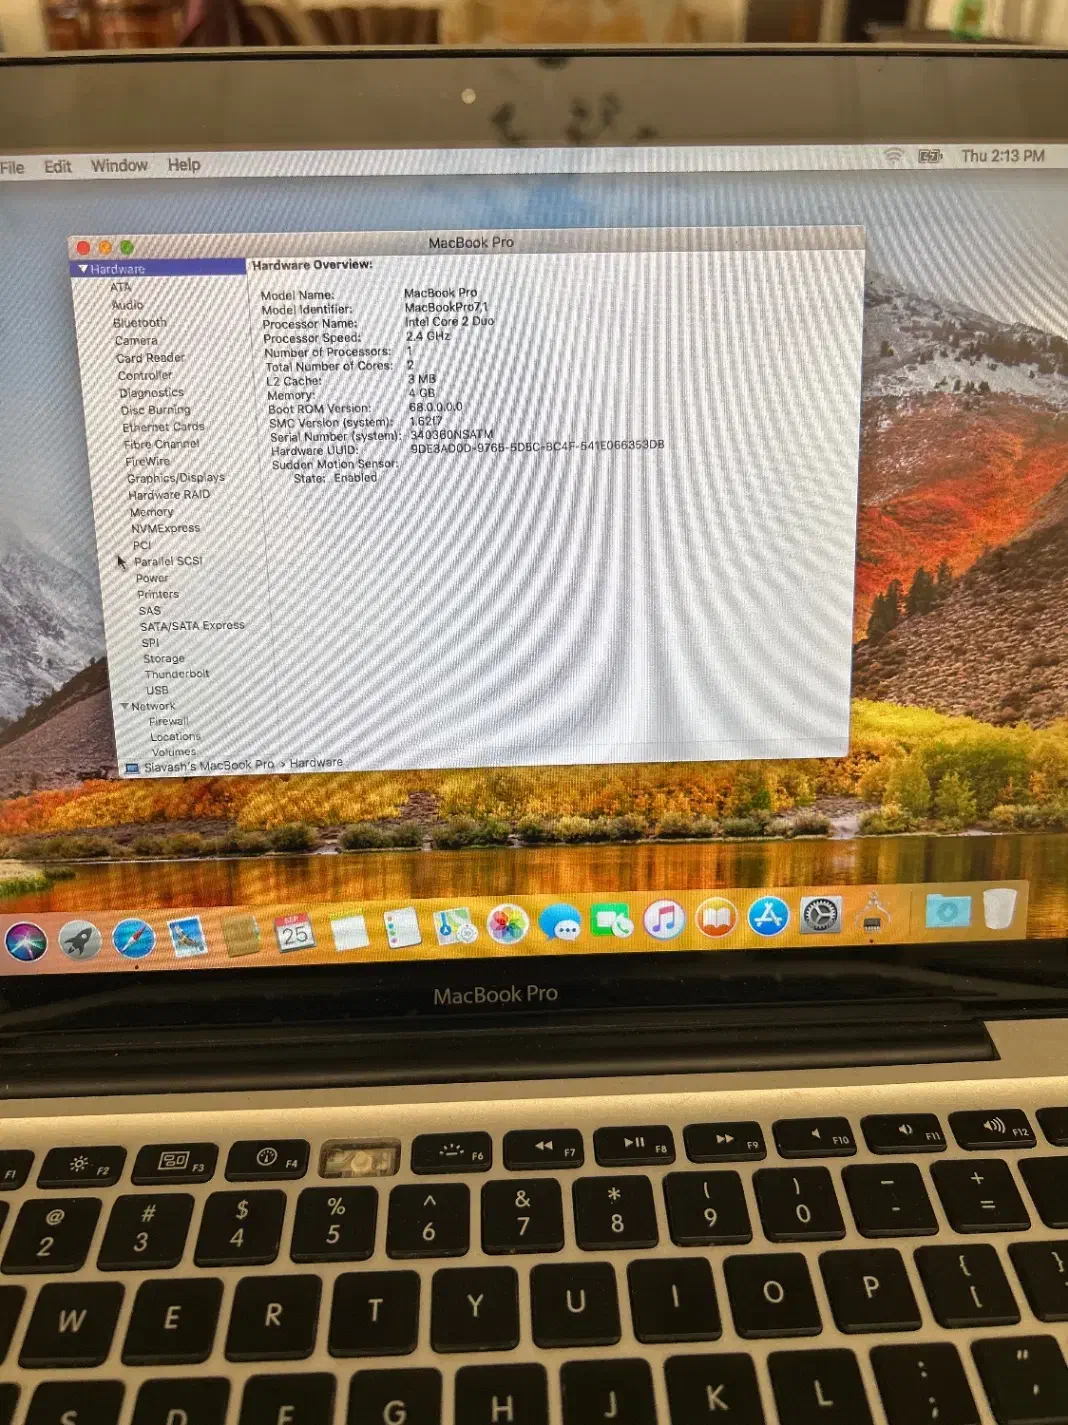Open Messages speech bubble icon
Screen dimensions: 1068x1425
(560, 922)
